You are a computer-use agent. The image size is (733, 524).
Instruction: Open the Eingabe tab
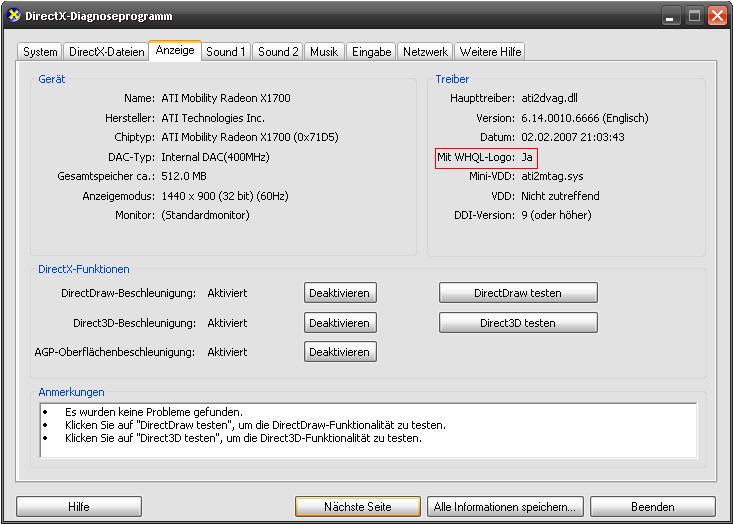[x=372, y=52]
